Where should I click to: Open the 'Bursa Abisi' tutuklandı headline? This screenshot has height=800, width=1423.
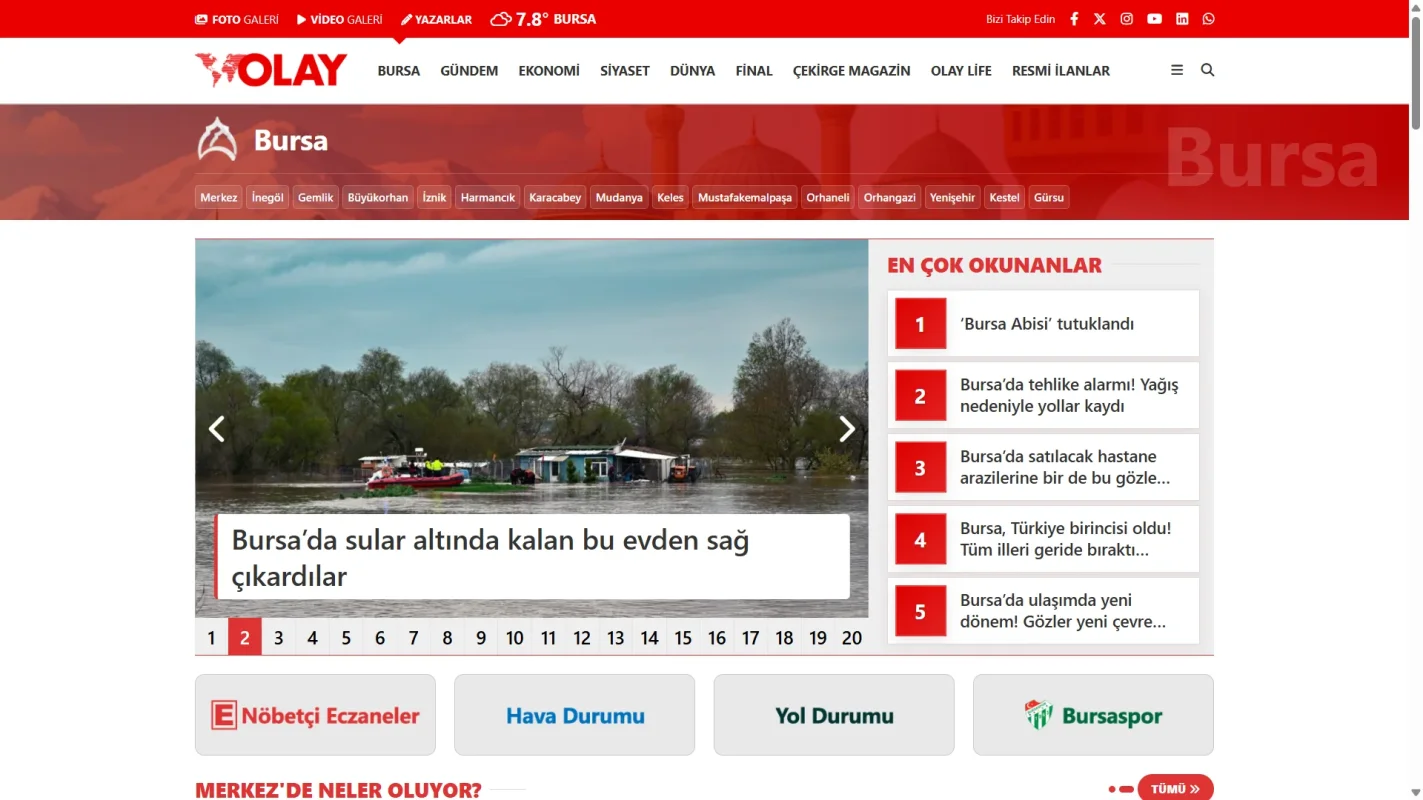(x=1048, y=323)
